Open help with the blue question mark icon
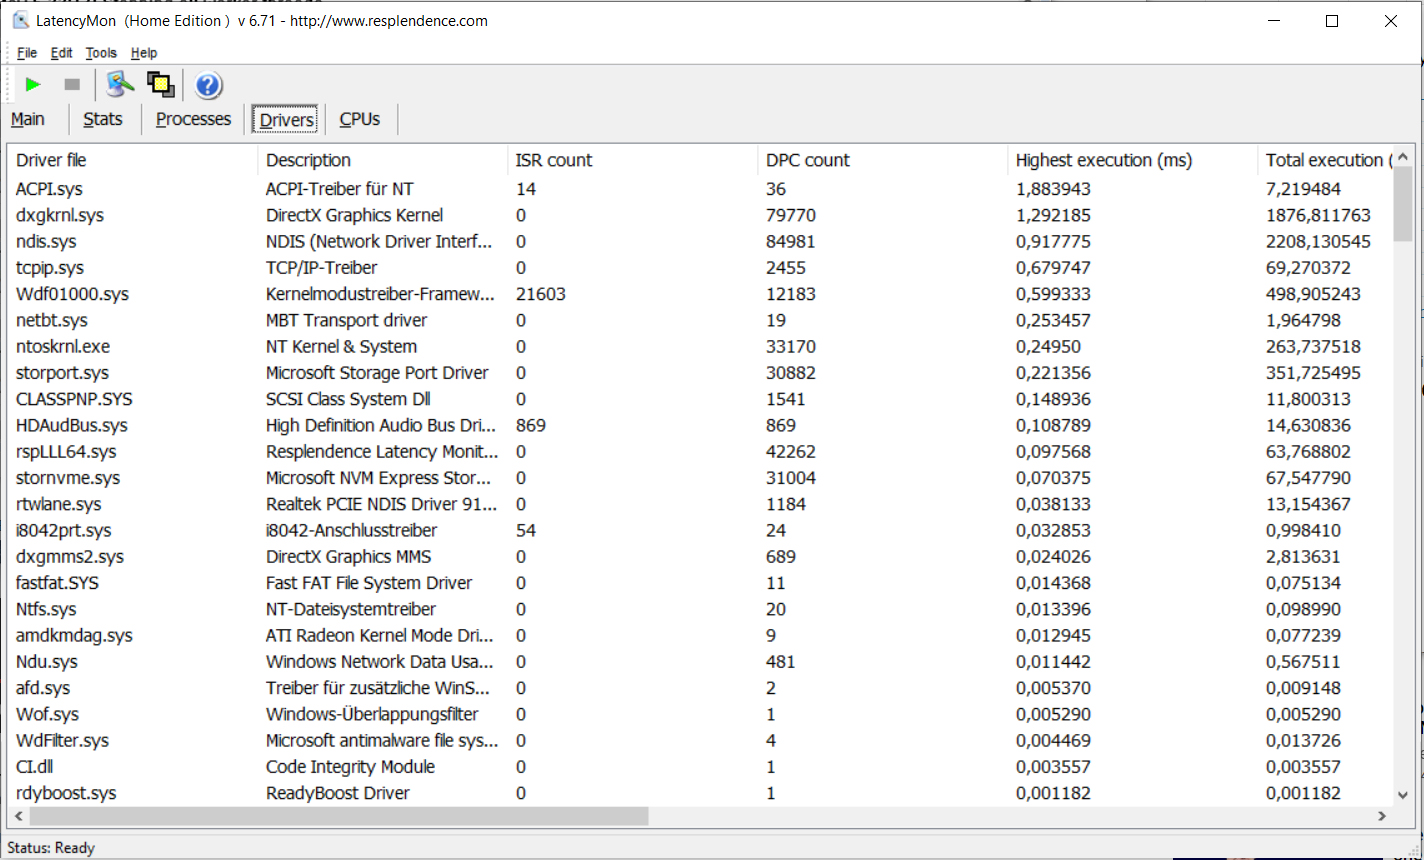 coord(208,85)
